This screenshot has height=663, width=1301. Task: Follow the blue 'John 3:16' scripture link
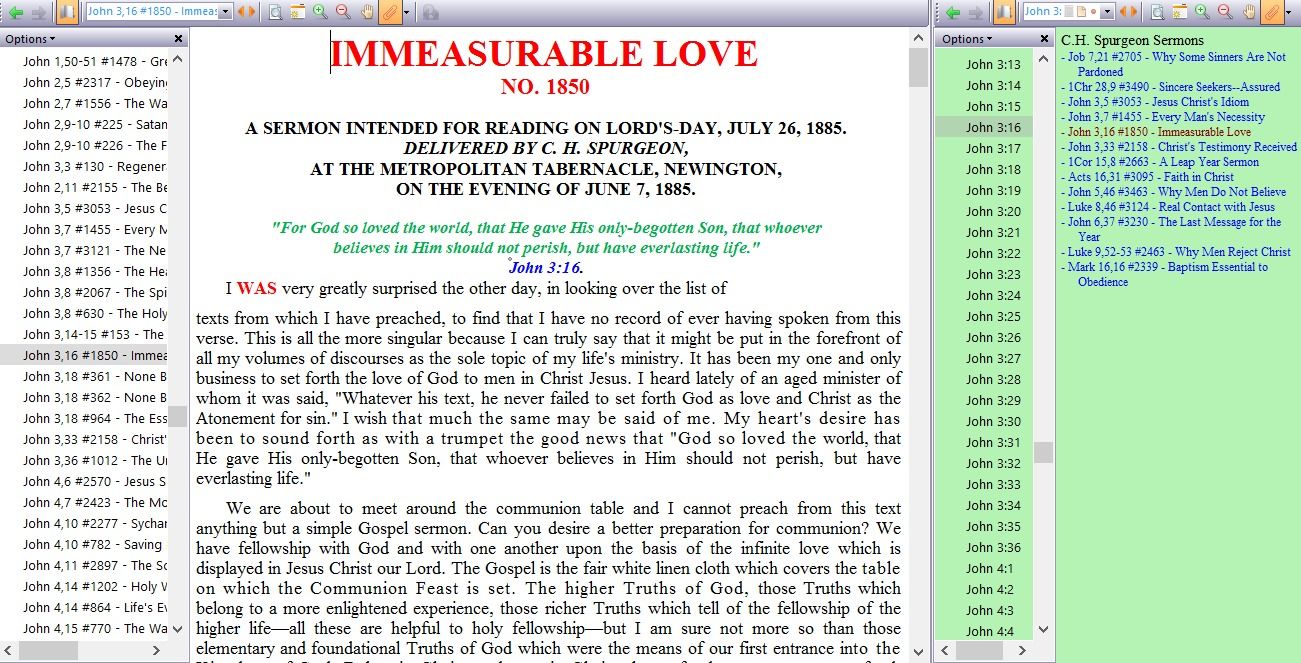[x=546, y=267]
